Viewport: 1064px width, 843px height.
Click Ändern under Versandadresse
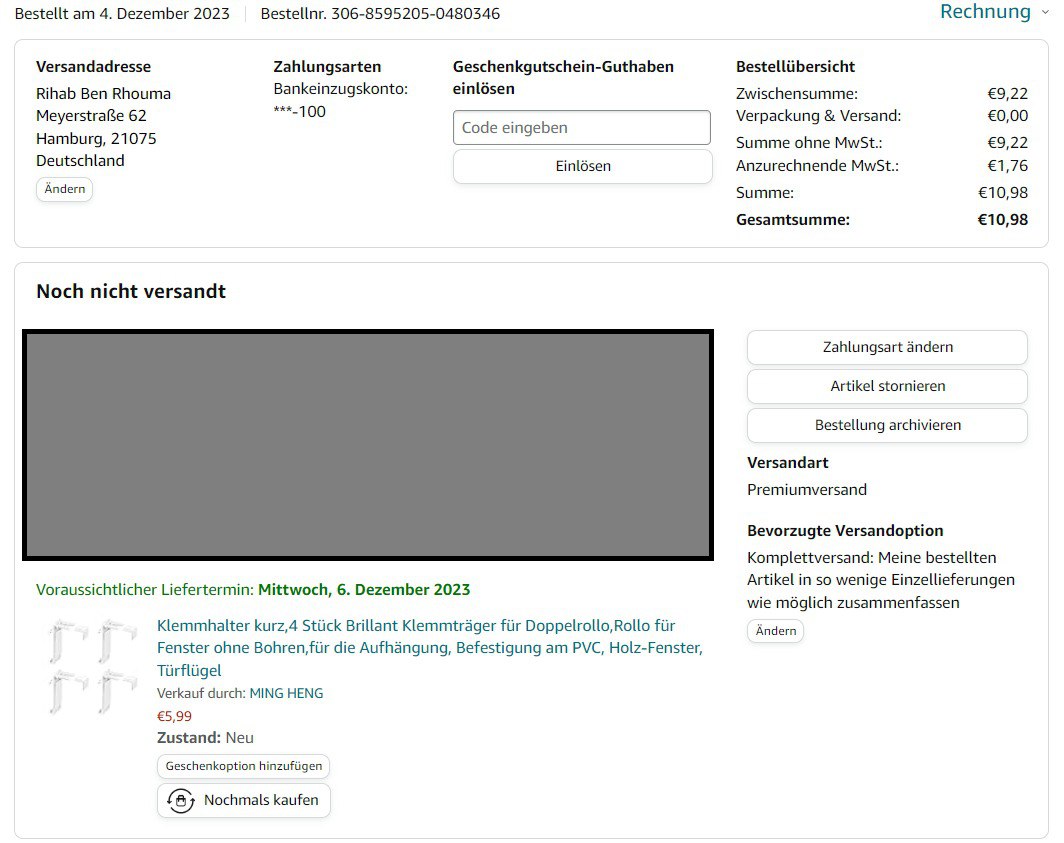64,189
